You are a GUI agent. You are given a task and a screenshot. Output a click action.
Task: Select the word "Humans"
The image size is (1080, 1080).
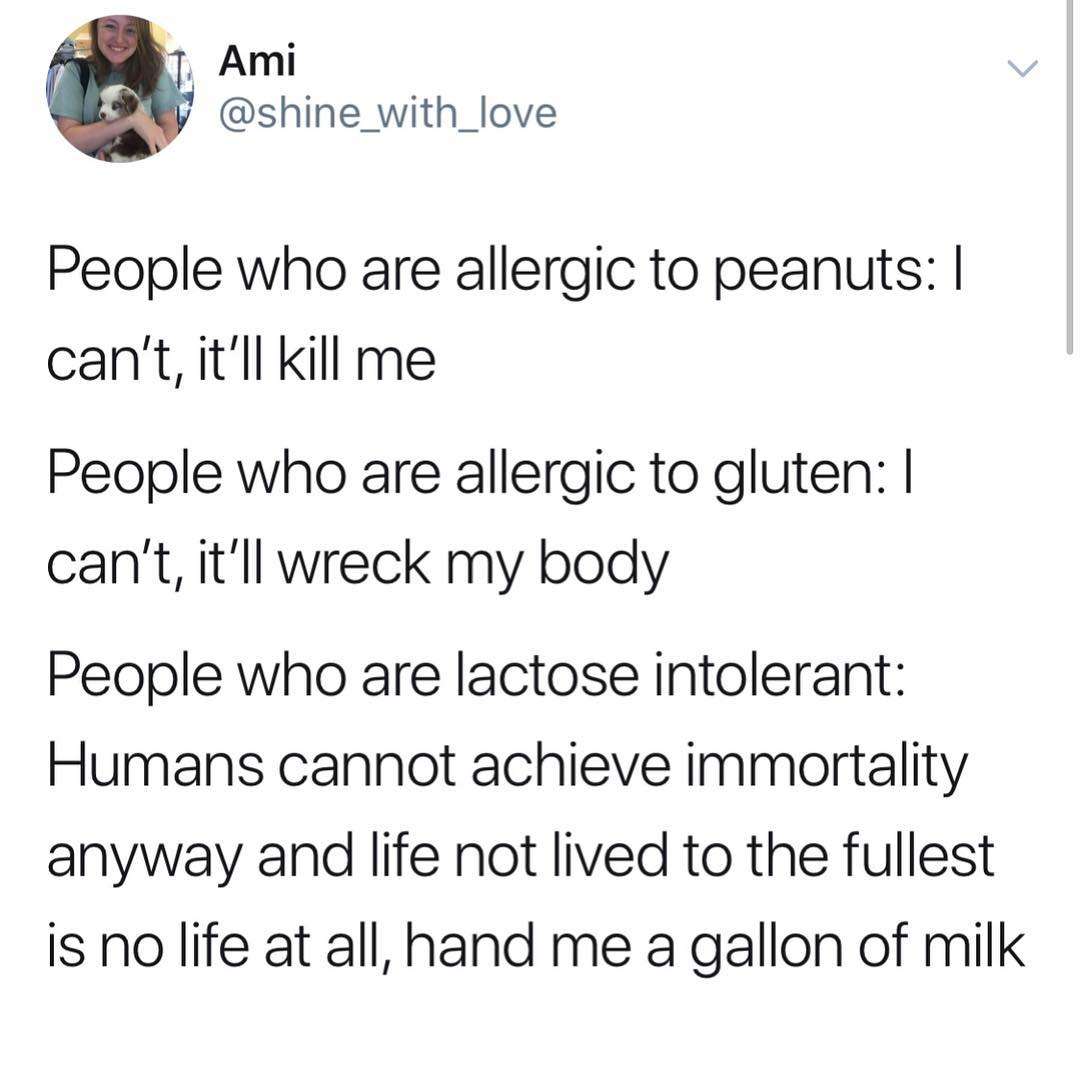pos(155,765)
